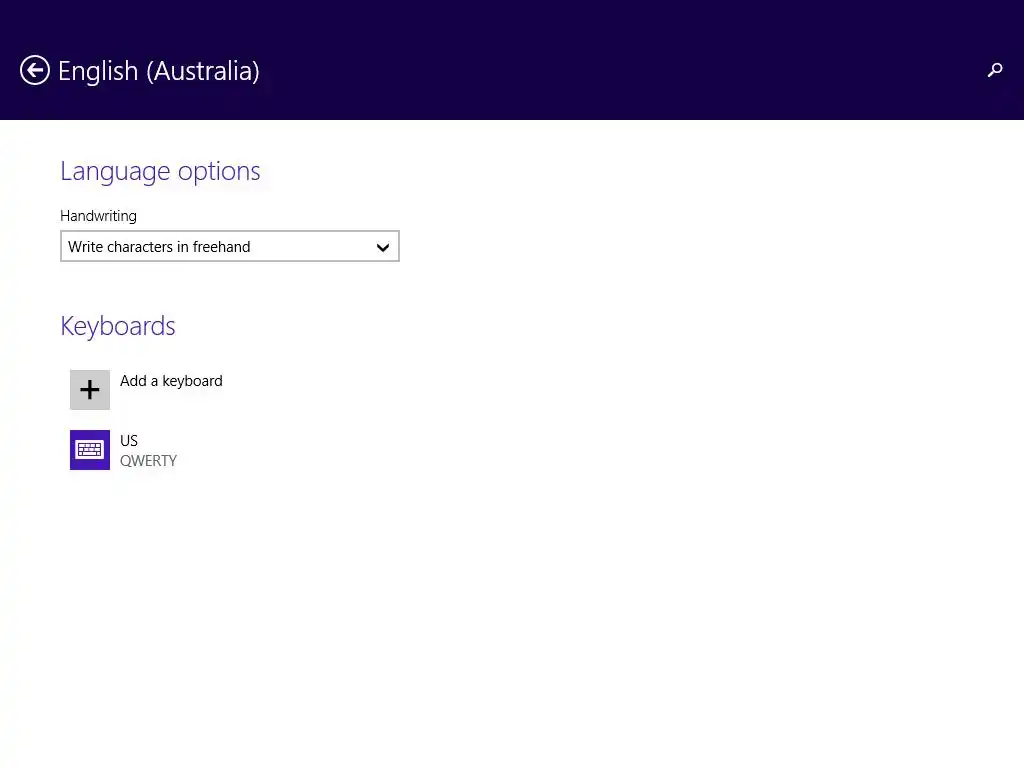Open search with the magnifier icon

(x=995, y=70)
